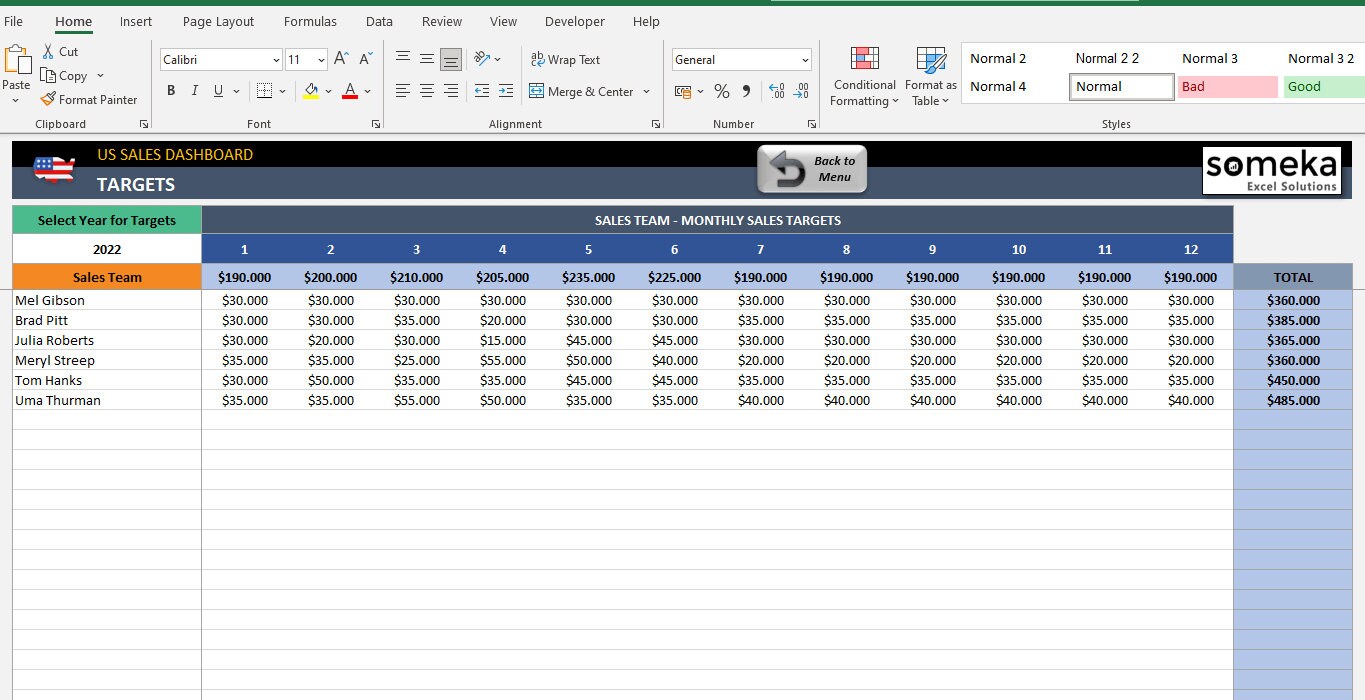Switch to the Formulas ribbon tab
This screenshot has width=1365, height=700.
click(310, 20)
